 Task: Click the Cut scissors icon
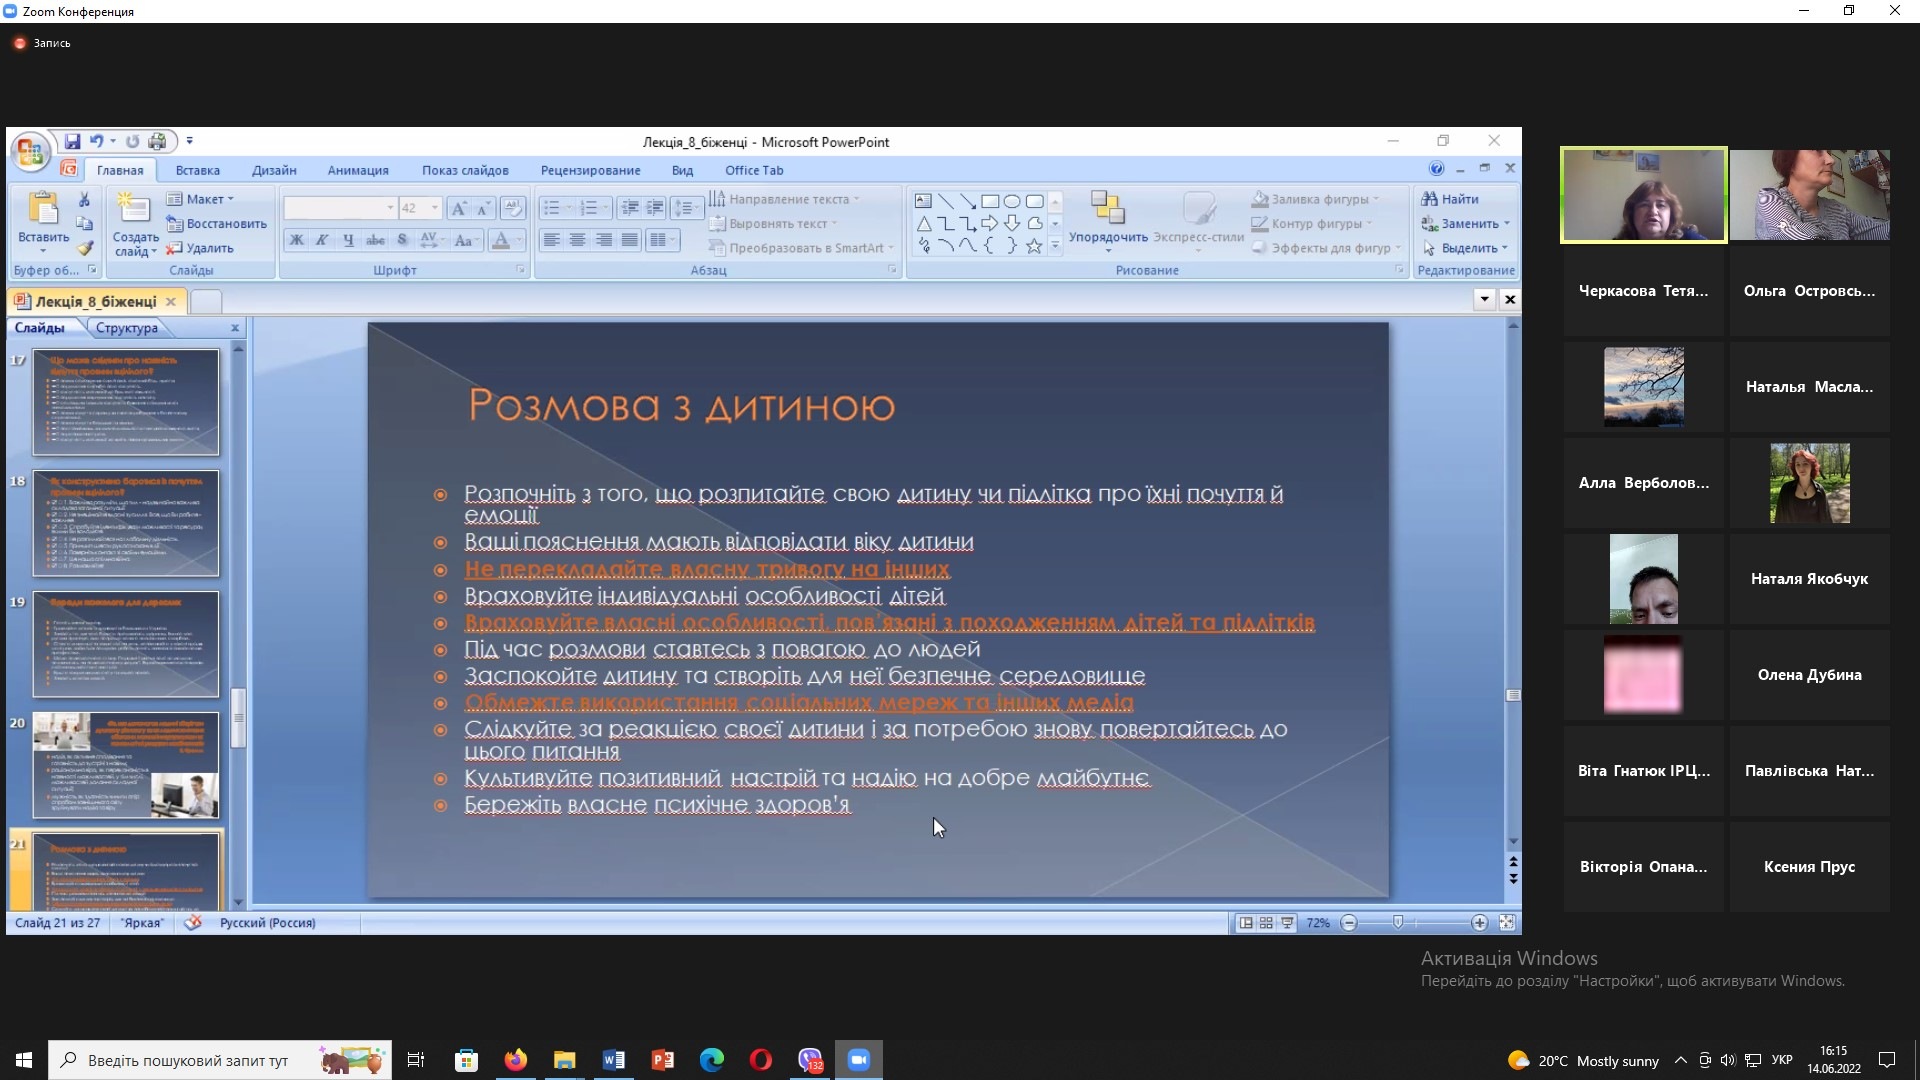(85, 200)
